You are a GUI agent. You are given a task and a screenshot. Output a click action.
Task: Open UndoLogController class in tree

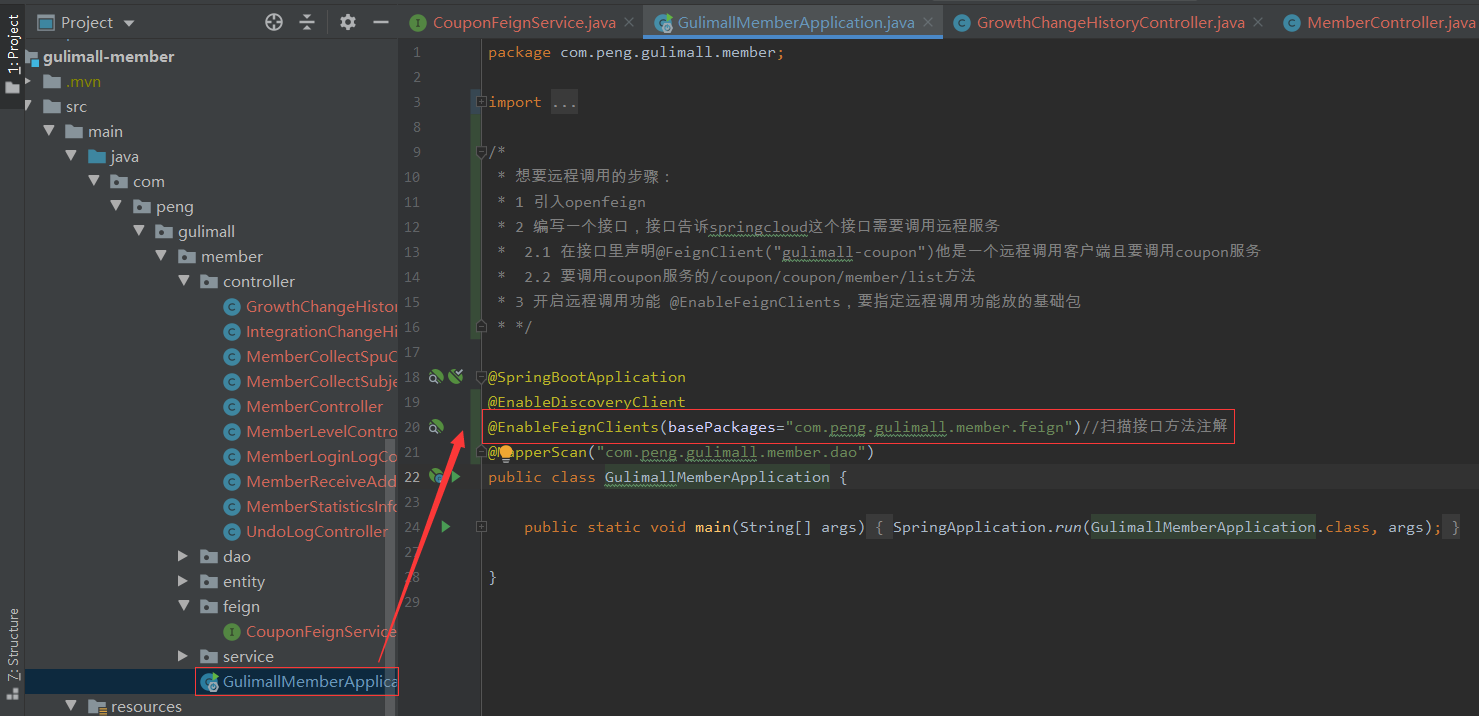click(x=317, y=532)
